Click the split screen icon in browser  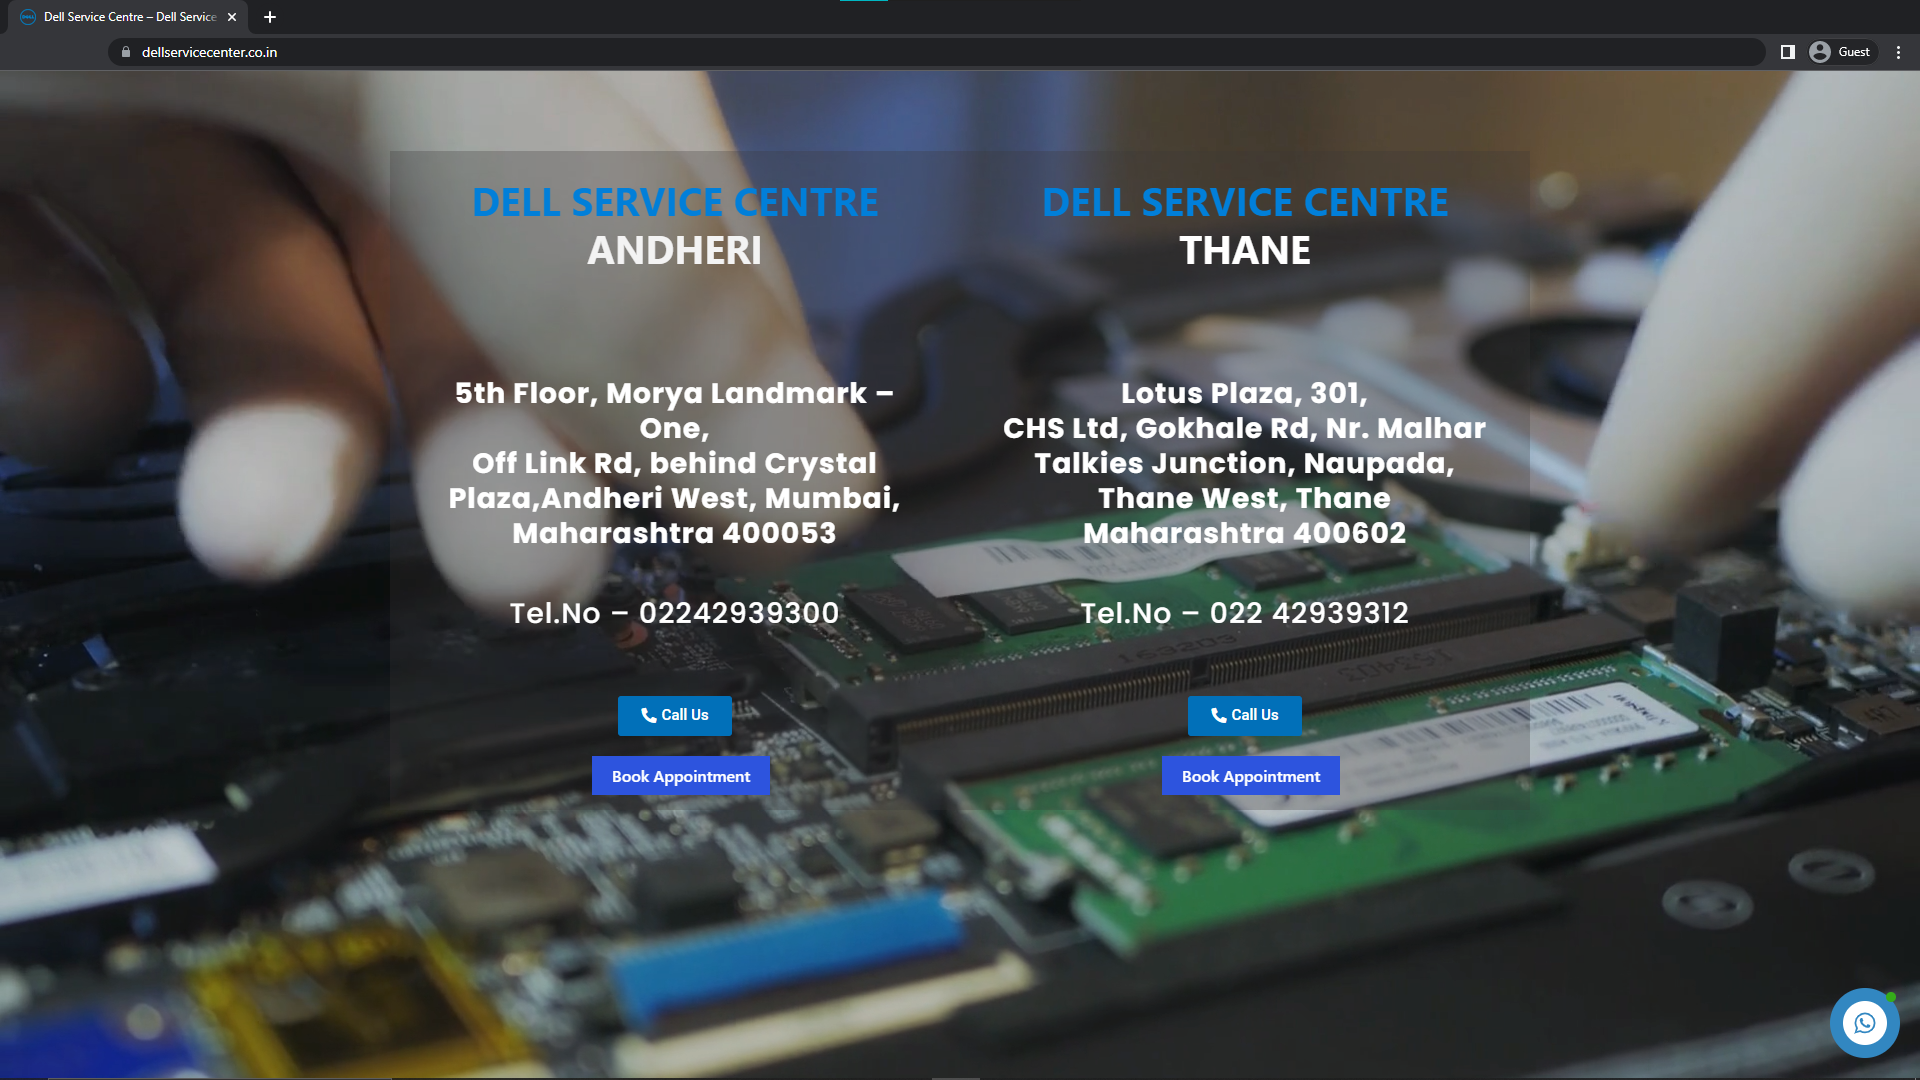click(x=1788, y=51)
